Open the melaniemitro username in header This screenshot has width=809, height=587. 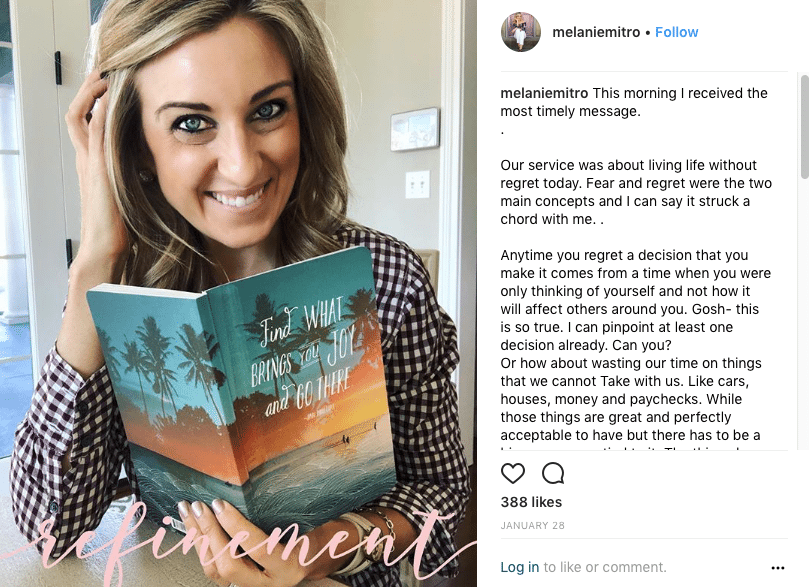coord(596,32)
